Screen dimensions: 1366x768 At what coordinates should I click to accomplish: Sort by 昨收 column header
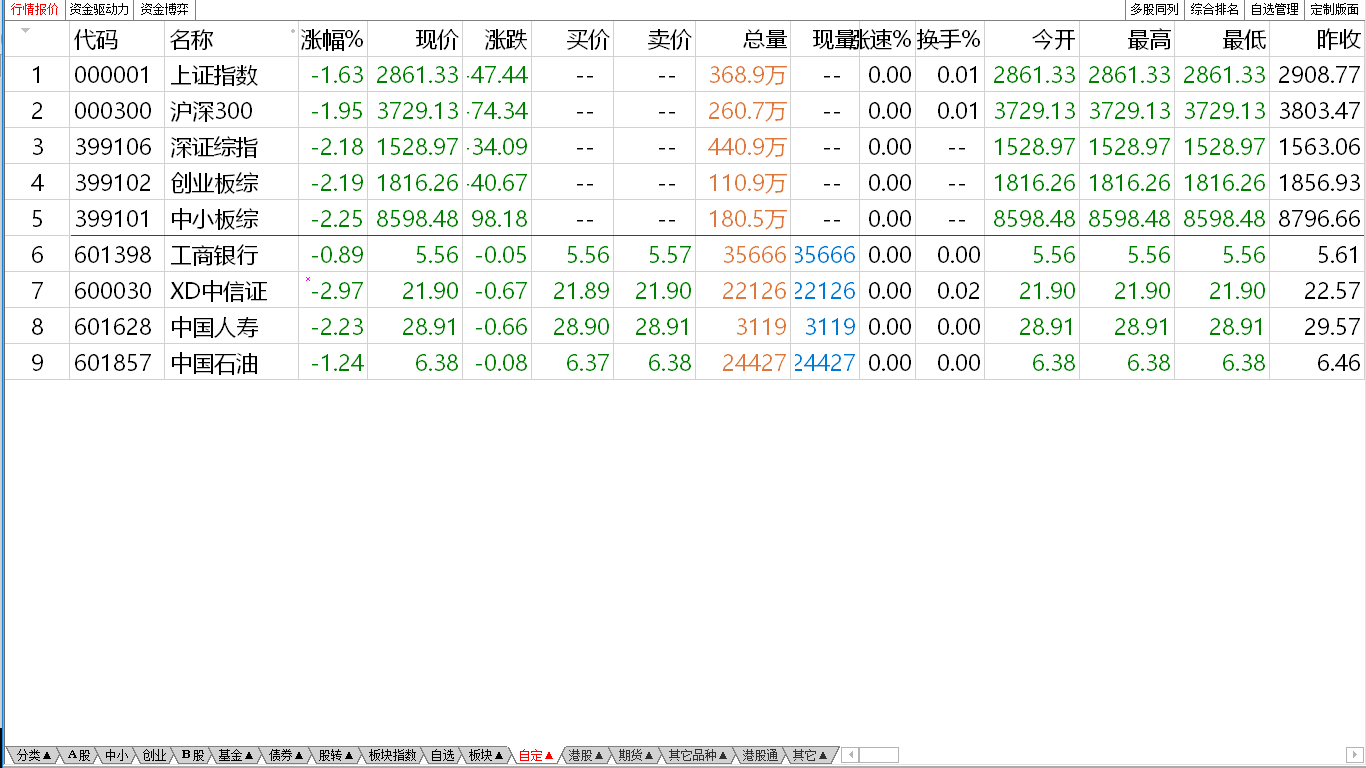tap(1339, 40)
